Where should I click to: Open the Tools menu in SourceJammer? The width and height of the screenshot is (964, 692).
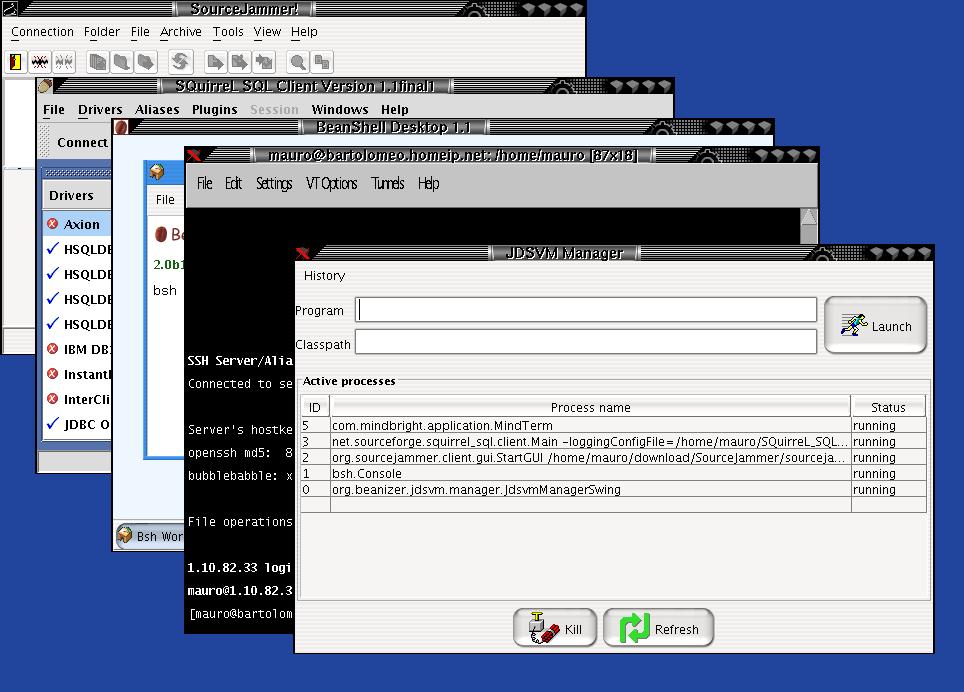[227, 32]
